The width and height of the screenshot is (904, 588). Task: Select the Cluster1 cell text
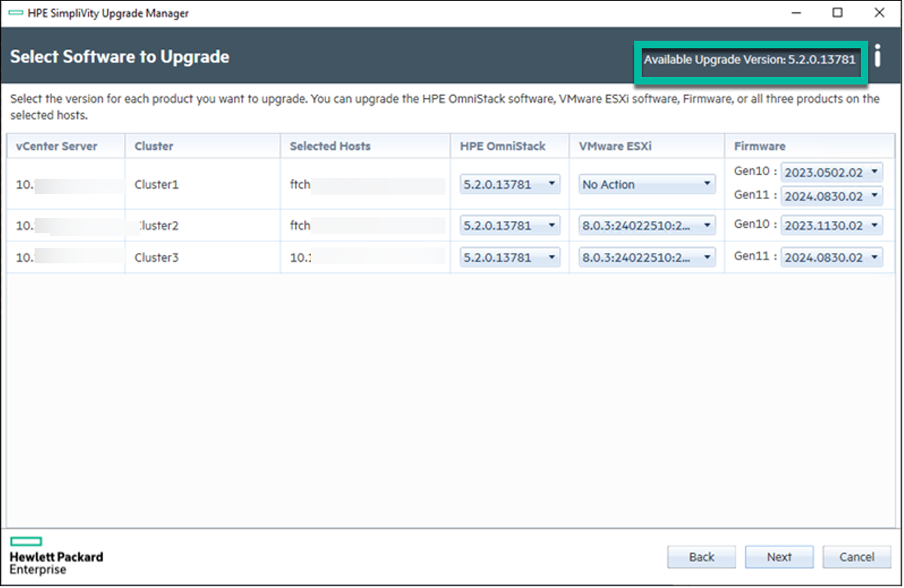tap(156, 184)
